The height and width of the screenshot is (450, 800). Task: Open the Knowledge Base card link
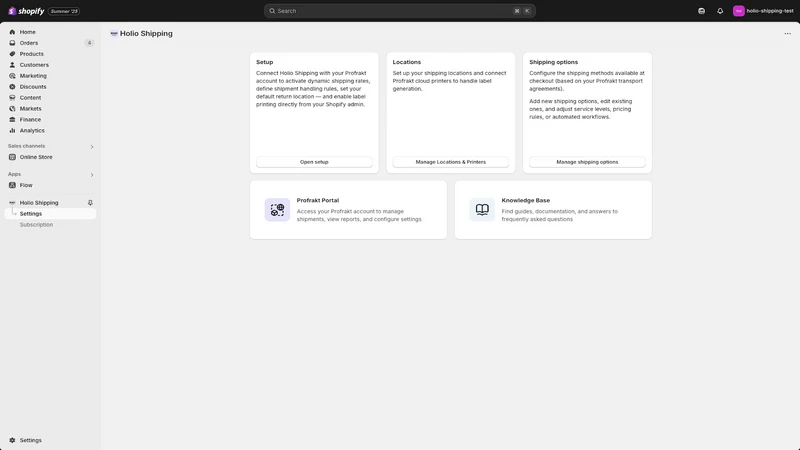[553, 210]
